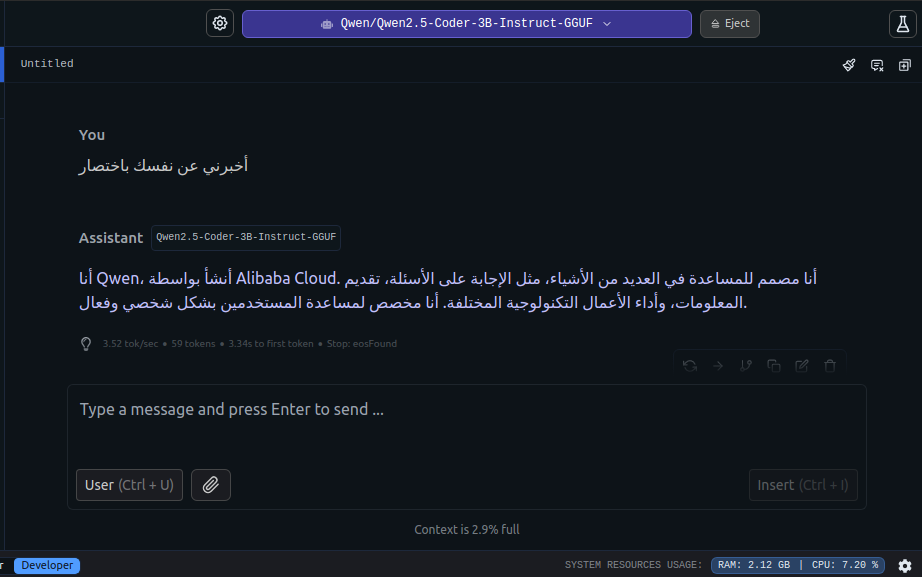Expand the Qwen2.5-Coder-3B-Instruct model dropdown
Viewport: 922px width, 577px height.
pyautogui.click(x=466, y=24)
